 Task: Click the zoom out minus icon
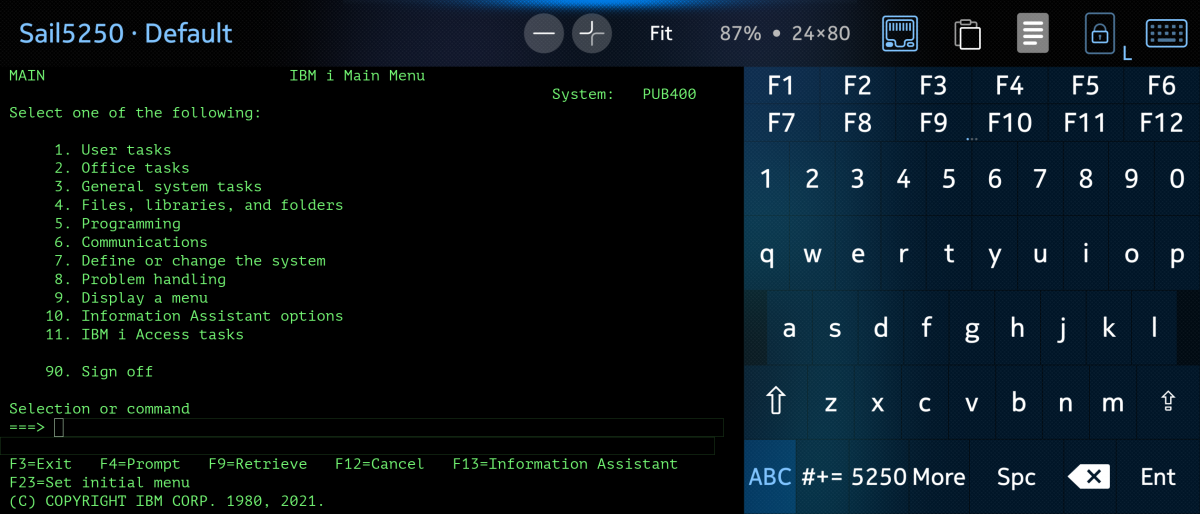point(544,34)
